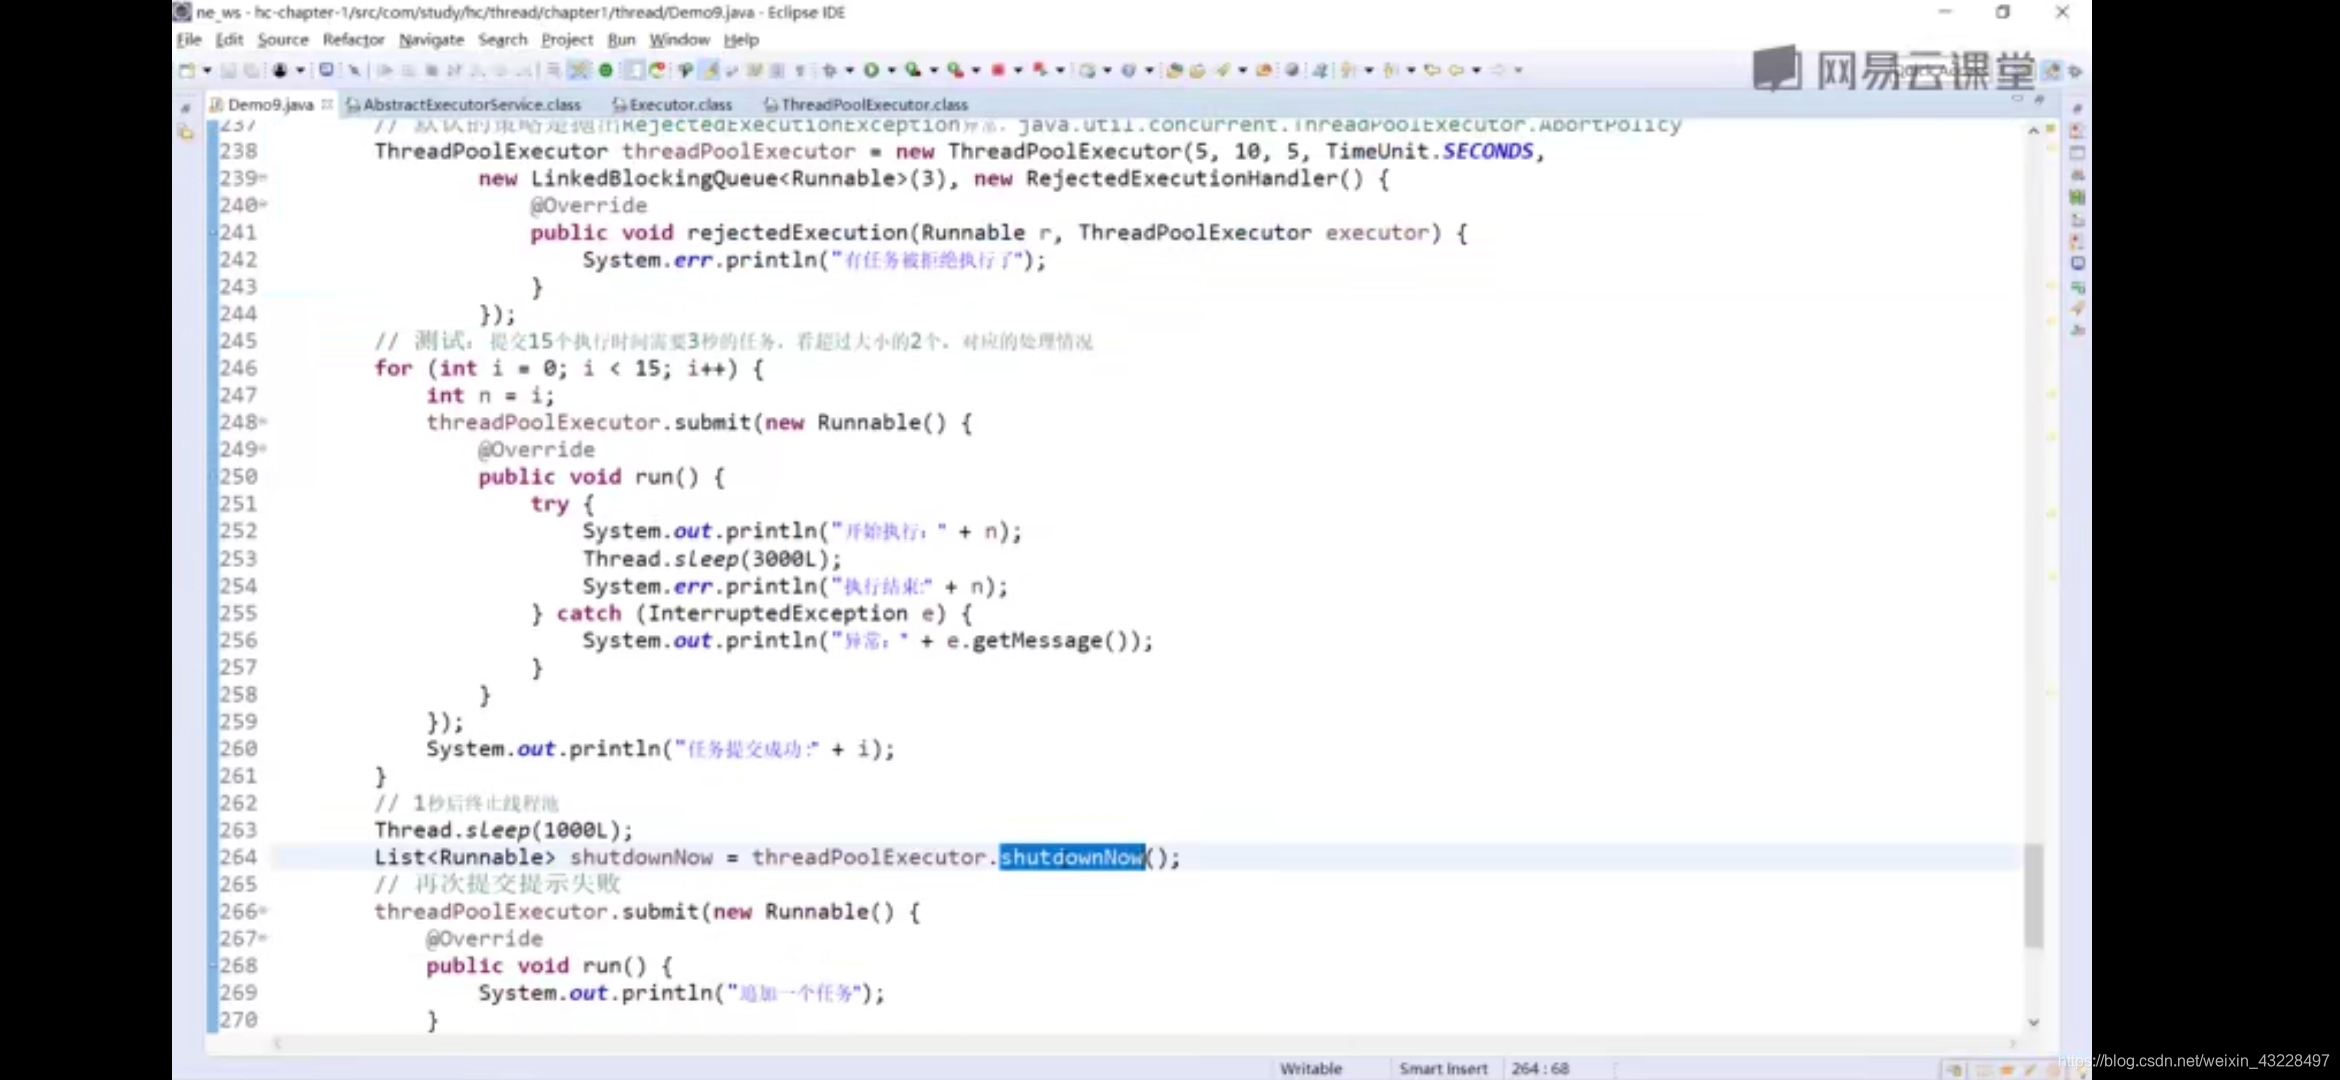Click the Package Explorer icon in left trim
This screenshot has height=1080, width=2340.
click(x=186, y=132)
